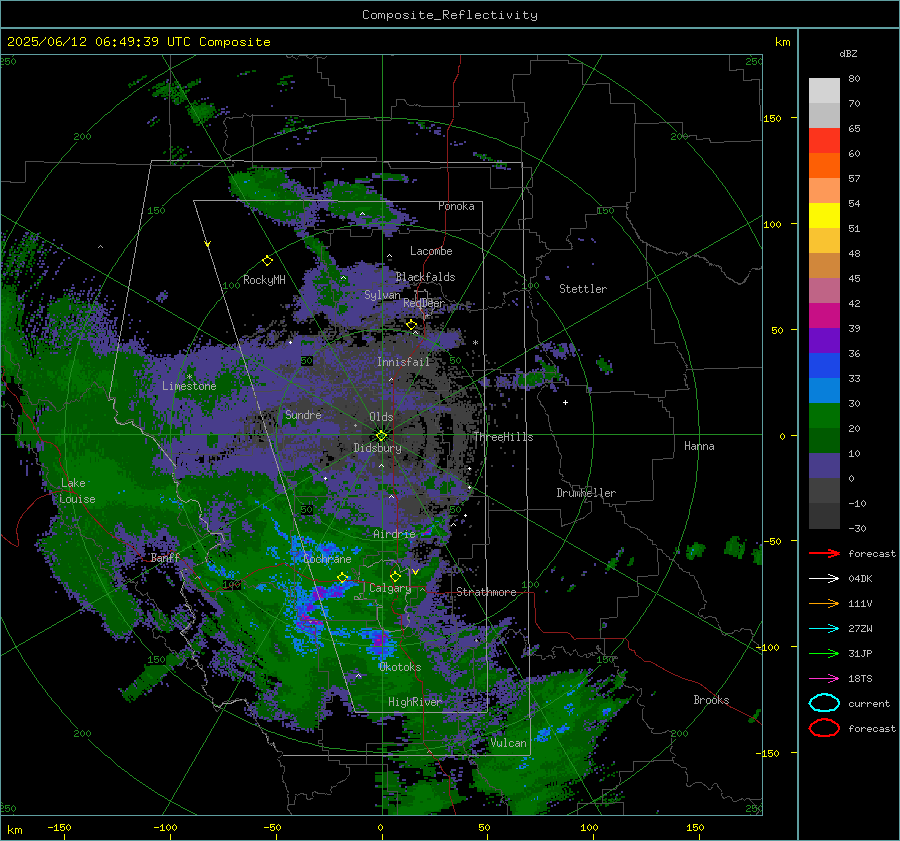Image resolution: width=900 pixels, height=841 pixels.
Task: Click the white 04DK arrow icon
Action: (824, 579)
